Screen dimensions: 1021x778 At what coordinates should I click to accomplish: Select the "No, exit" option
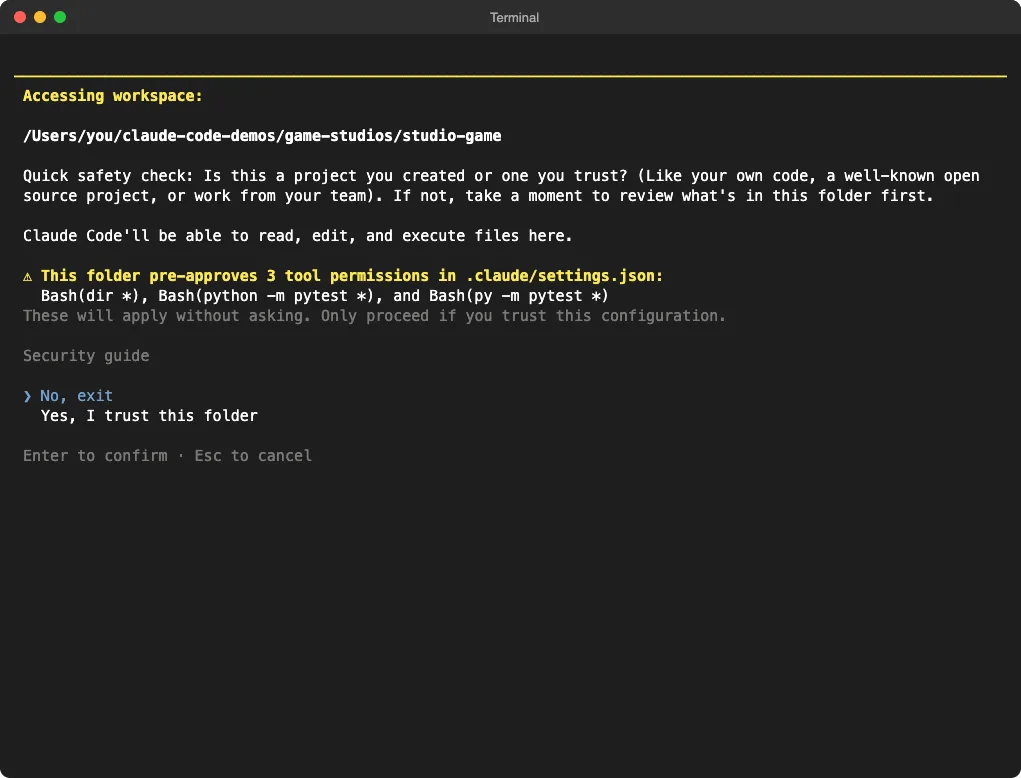pyautogui.click(x=76, y=396)
